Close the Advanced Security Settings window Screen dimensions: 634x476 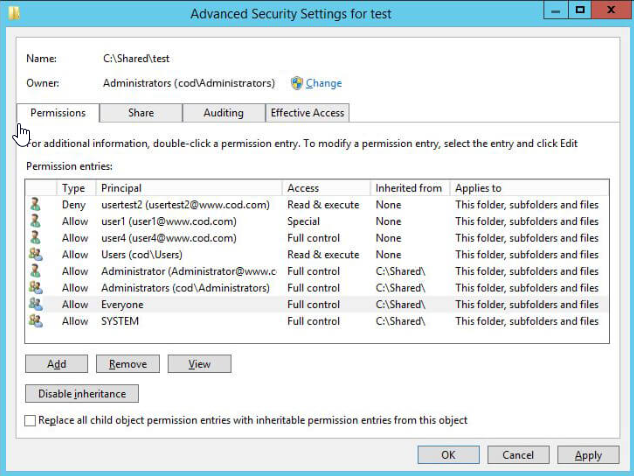pos(611,10)
